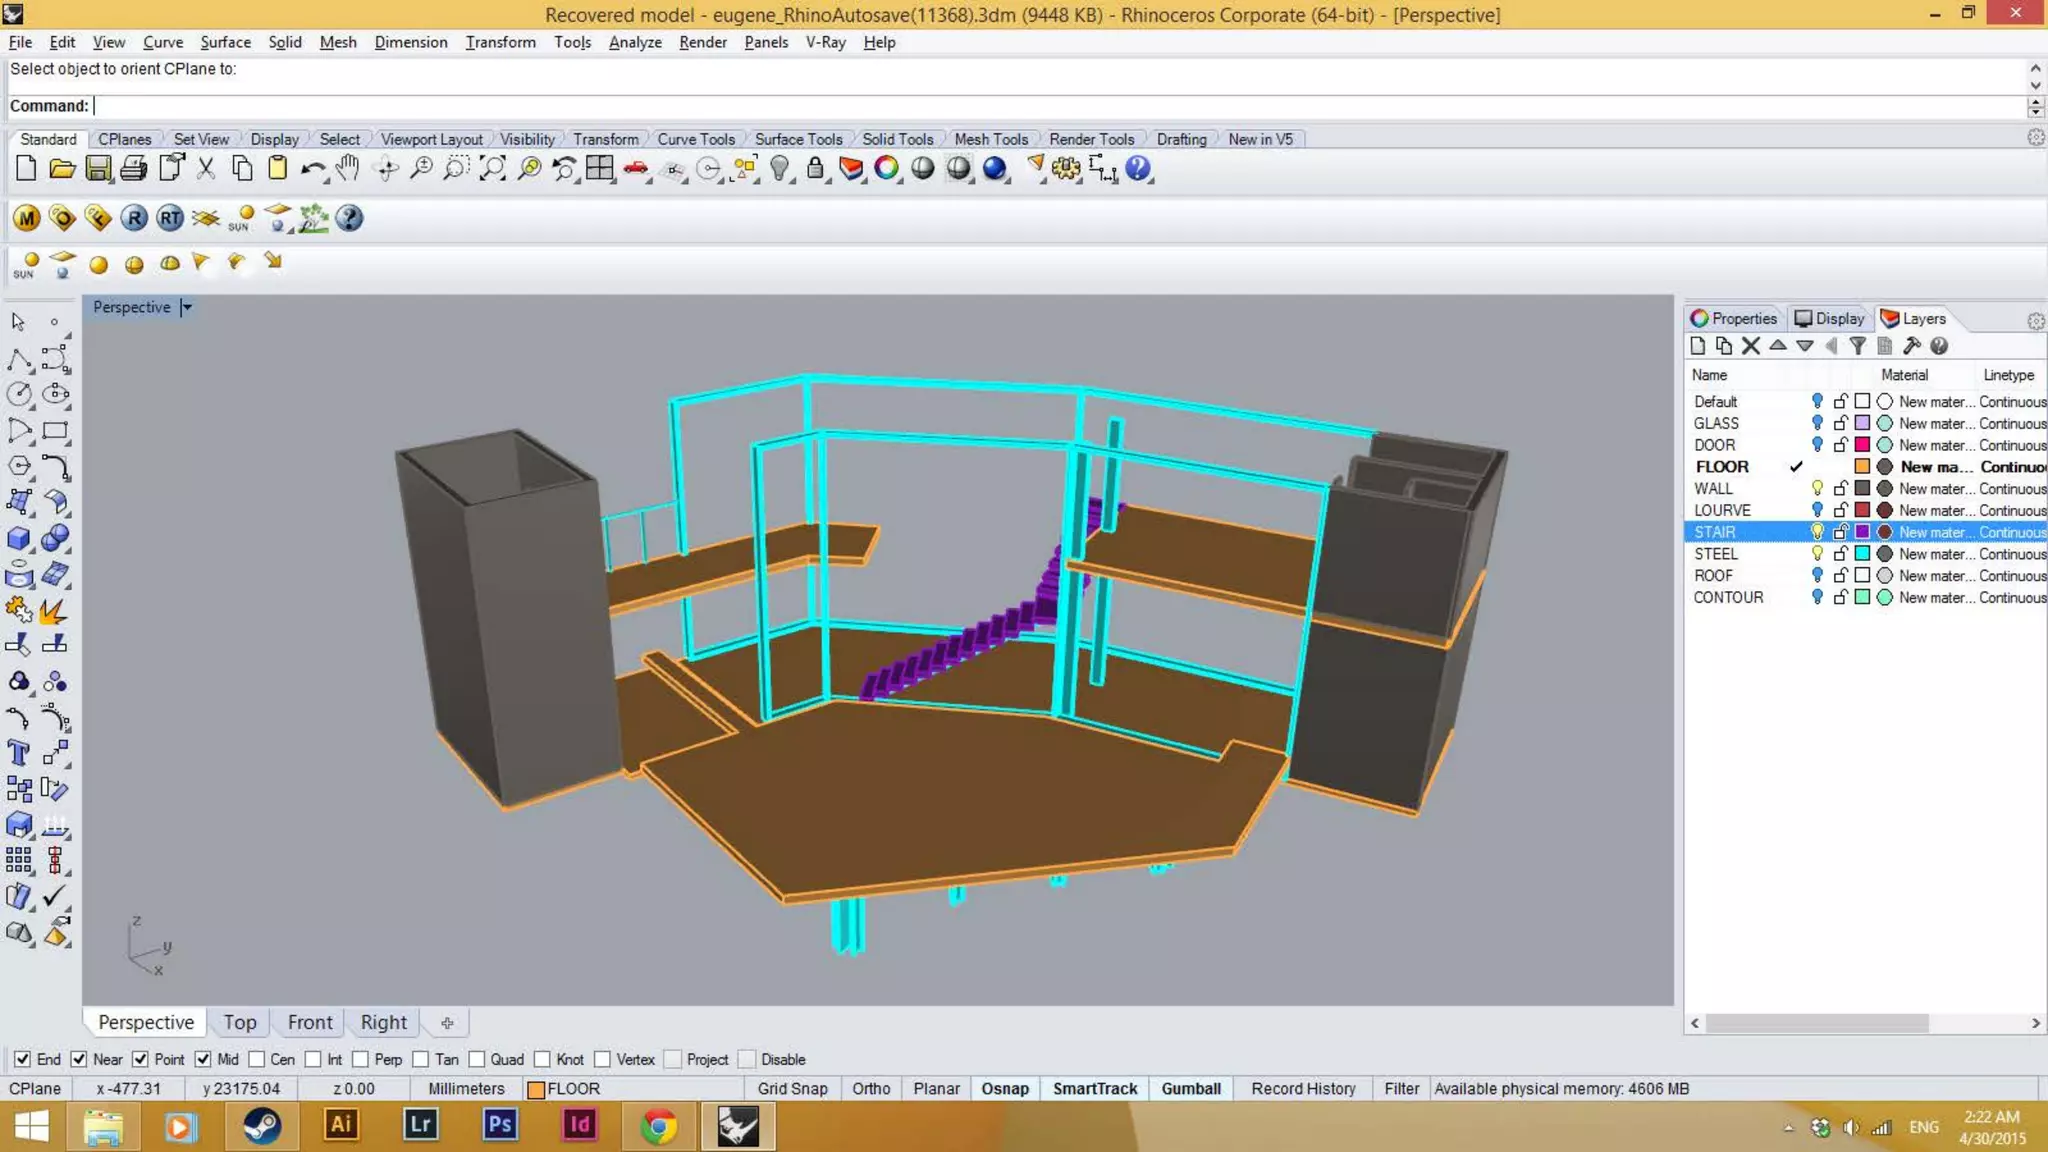Image resolution: width=2048 pixels, height=1152 pixels.
Task: Switch to the Surface Tools tab
Action: [x=798, y=139]
